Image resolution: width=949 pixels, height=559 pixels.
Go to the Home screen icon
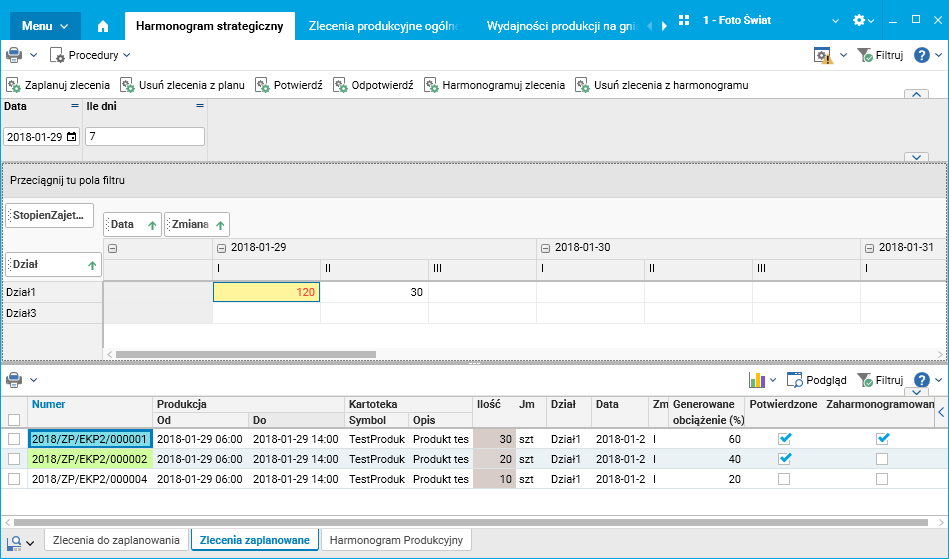click(x=103, y=26)
